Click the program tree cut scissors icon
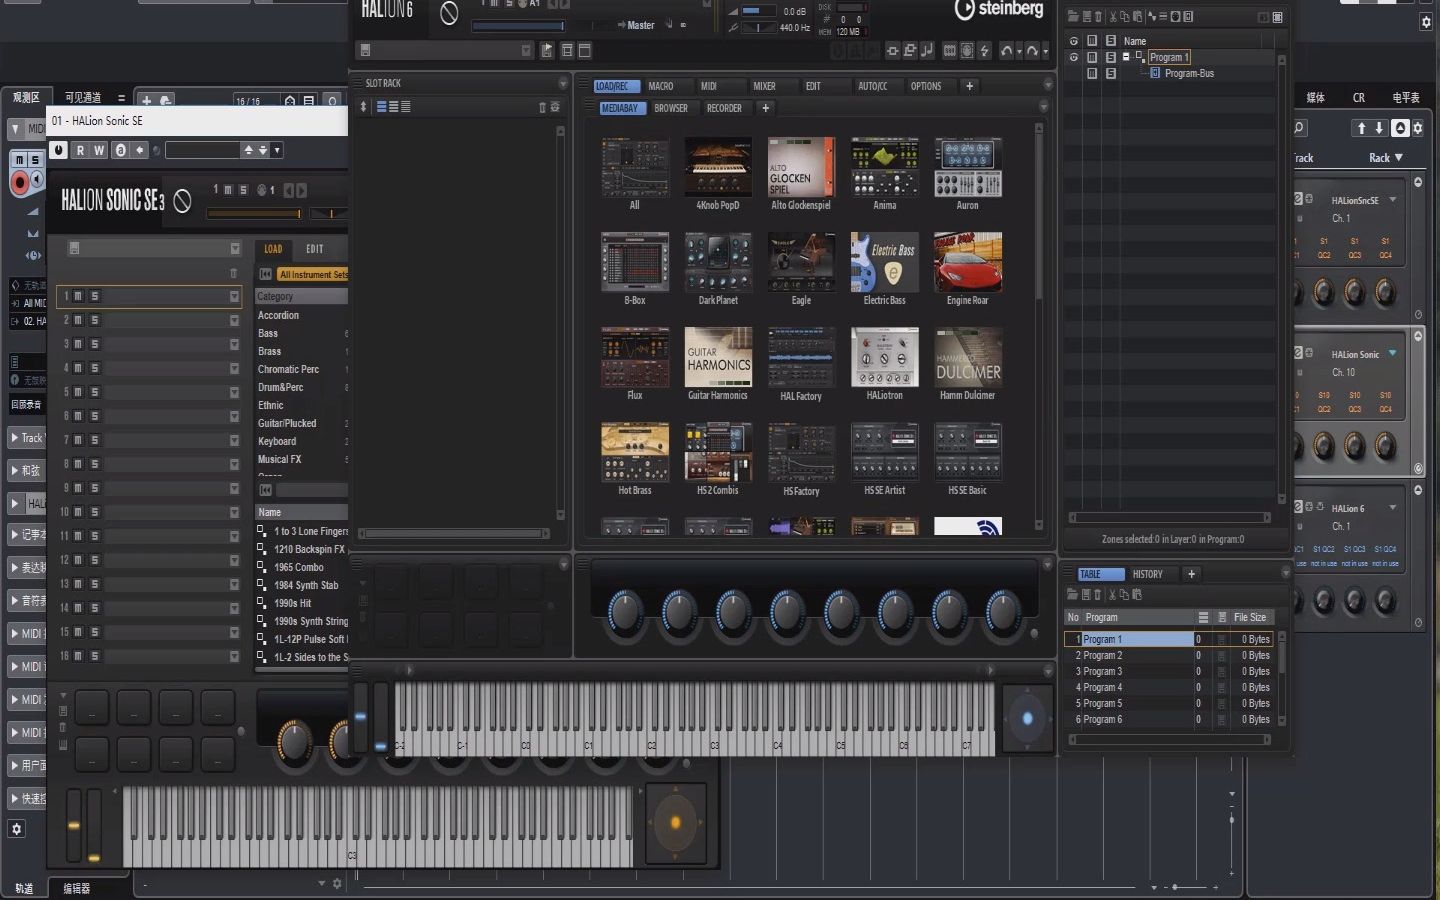This screenshot has height=900, width=1440. [1112, 17]
